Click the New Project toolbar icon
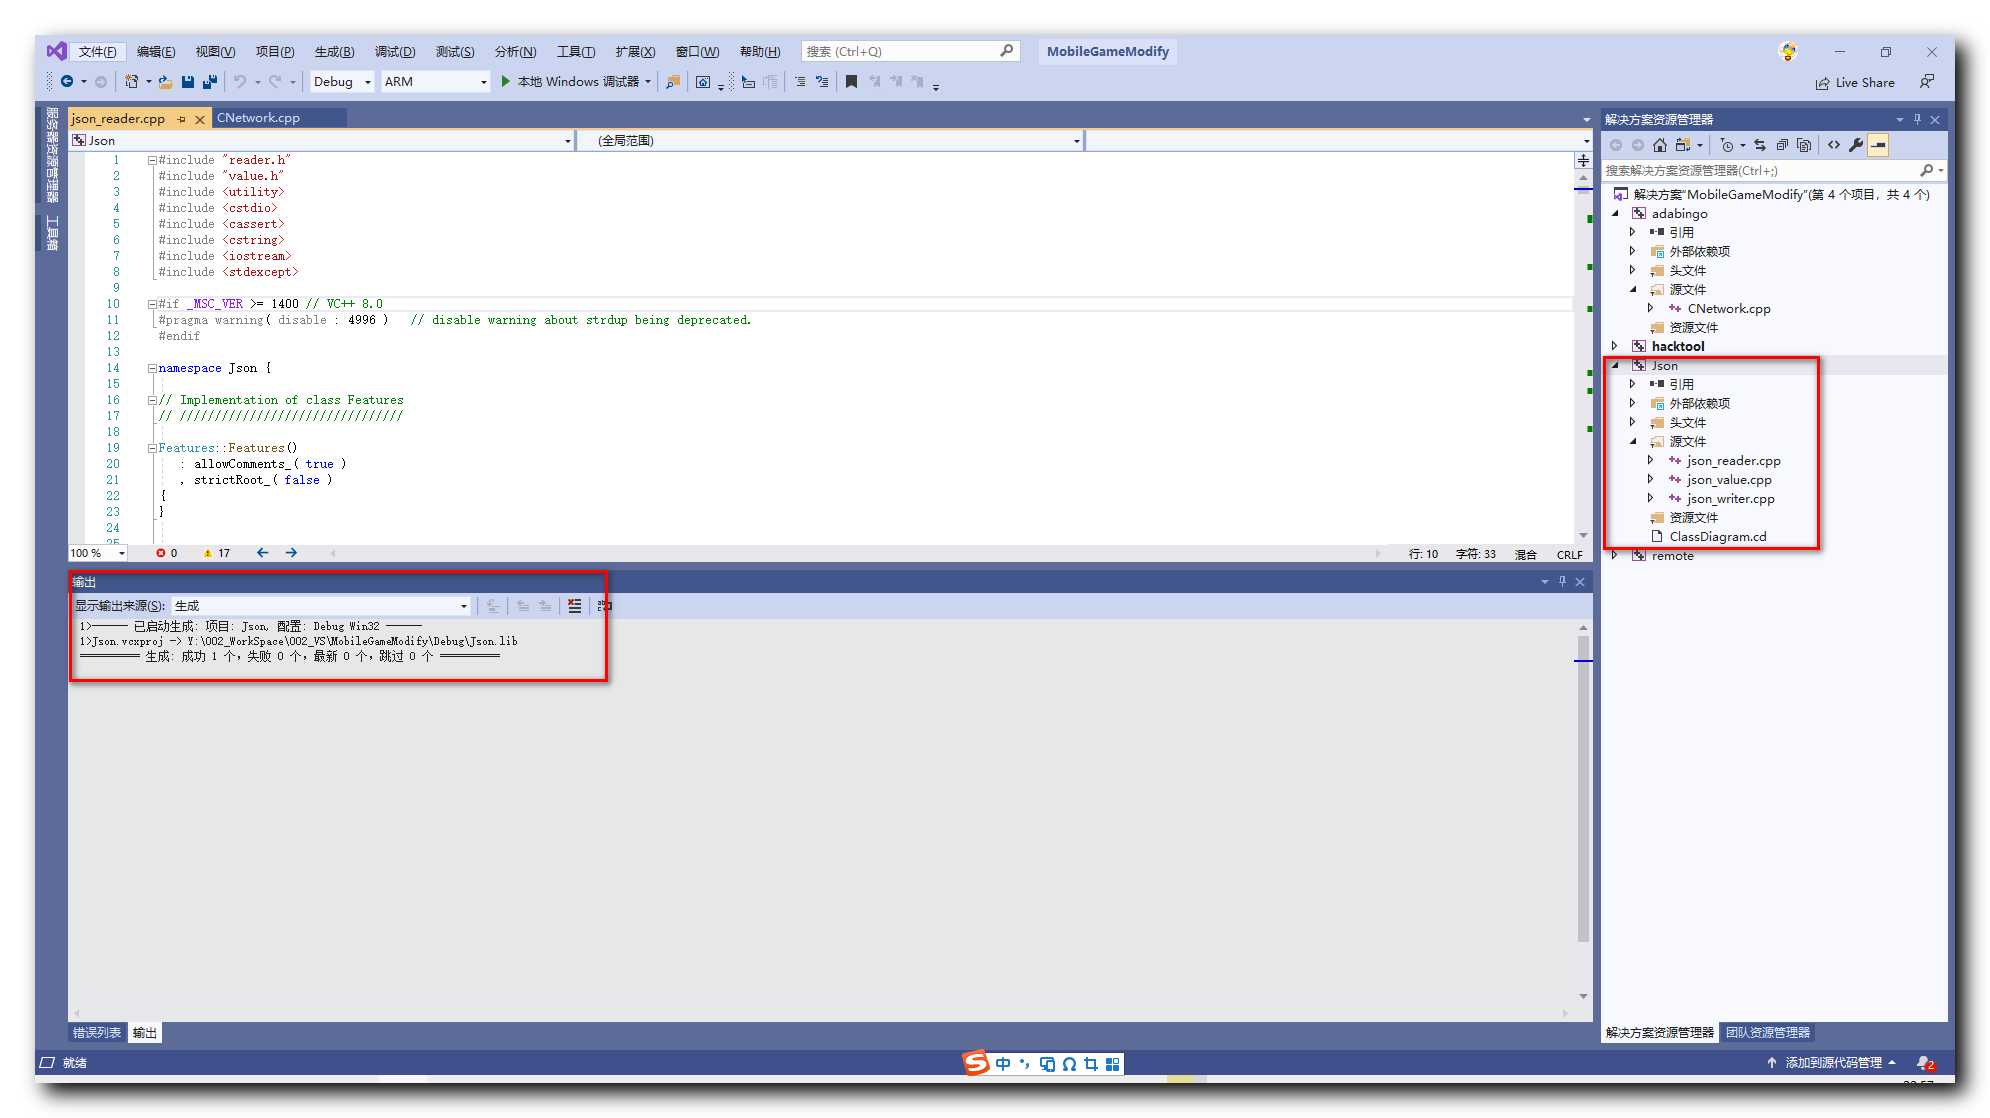The width and height of the screenshot is (1990, 1118). click(x=131, y=82)
